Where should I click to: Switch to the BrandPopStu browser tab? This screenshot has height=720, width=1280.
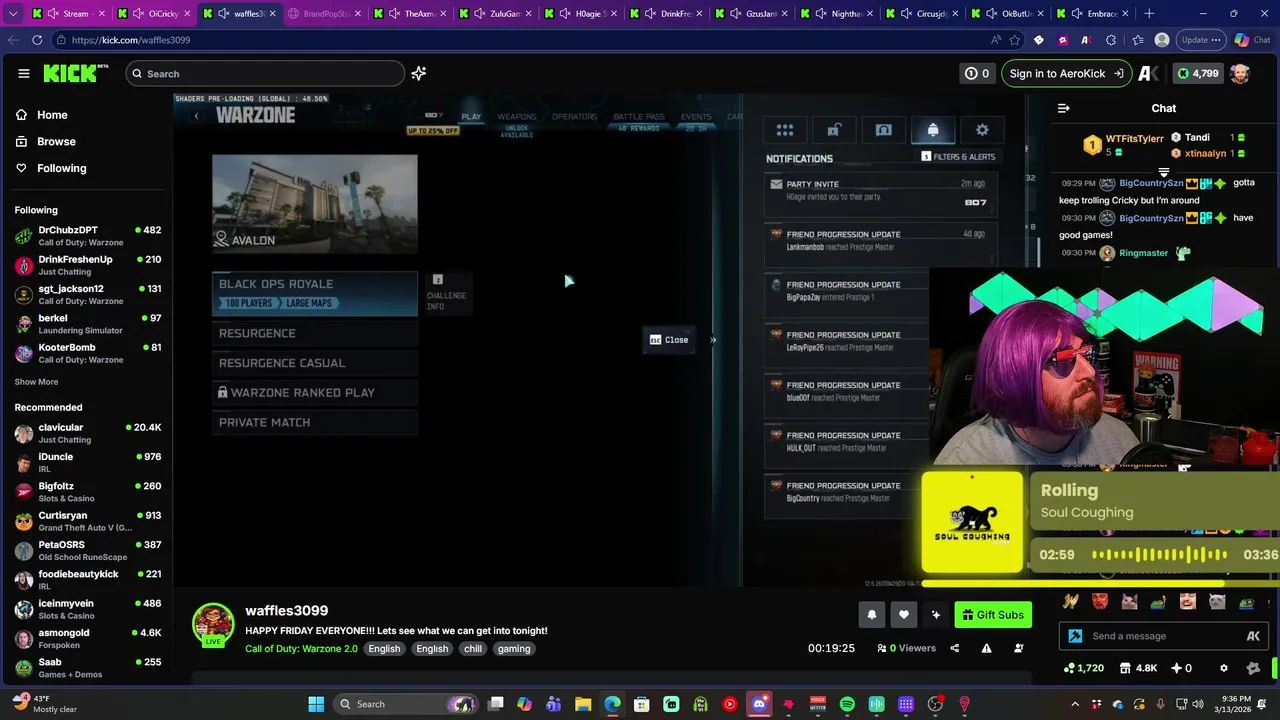[324, 14]
